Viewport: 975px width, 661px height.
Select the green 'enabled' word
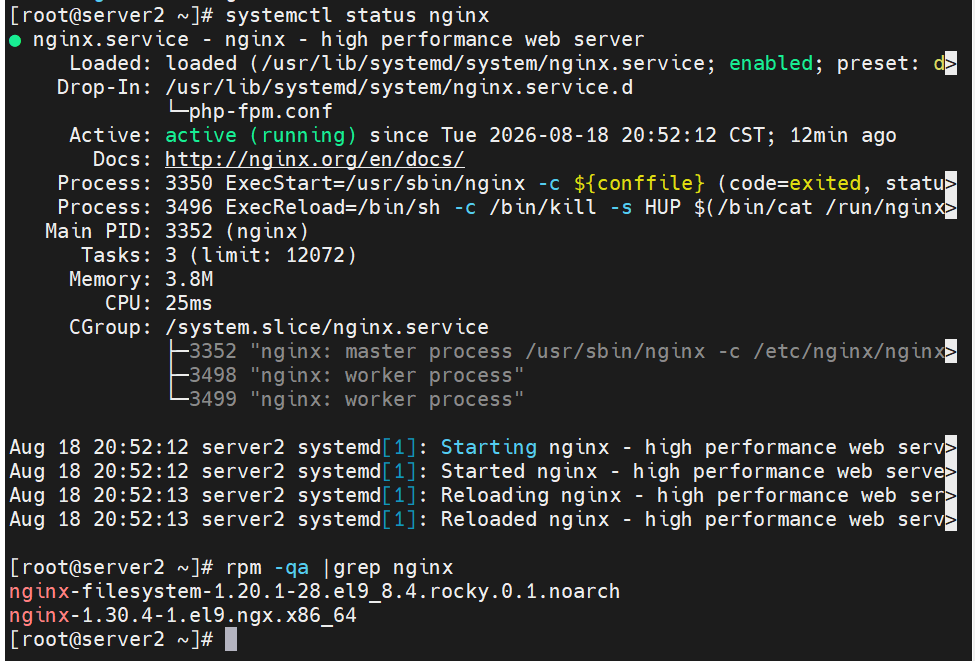(x=770, y=63)
